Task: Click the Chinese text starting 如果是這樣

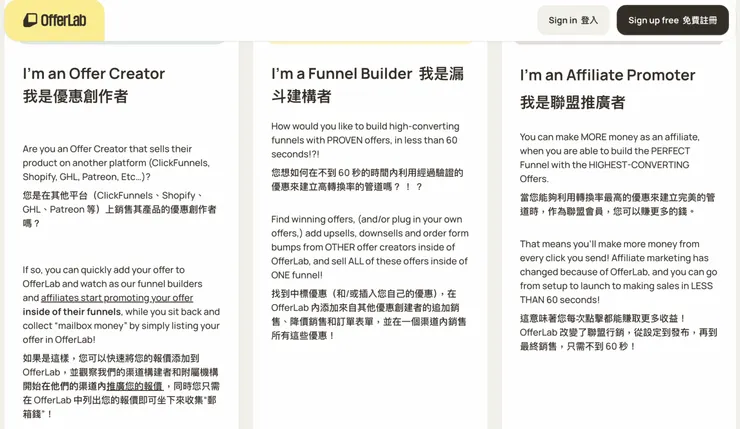Action: tap(121, 386)
